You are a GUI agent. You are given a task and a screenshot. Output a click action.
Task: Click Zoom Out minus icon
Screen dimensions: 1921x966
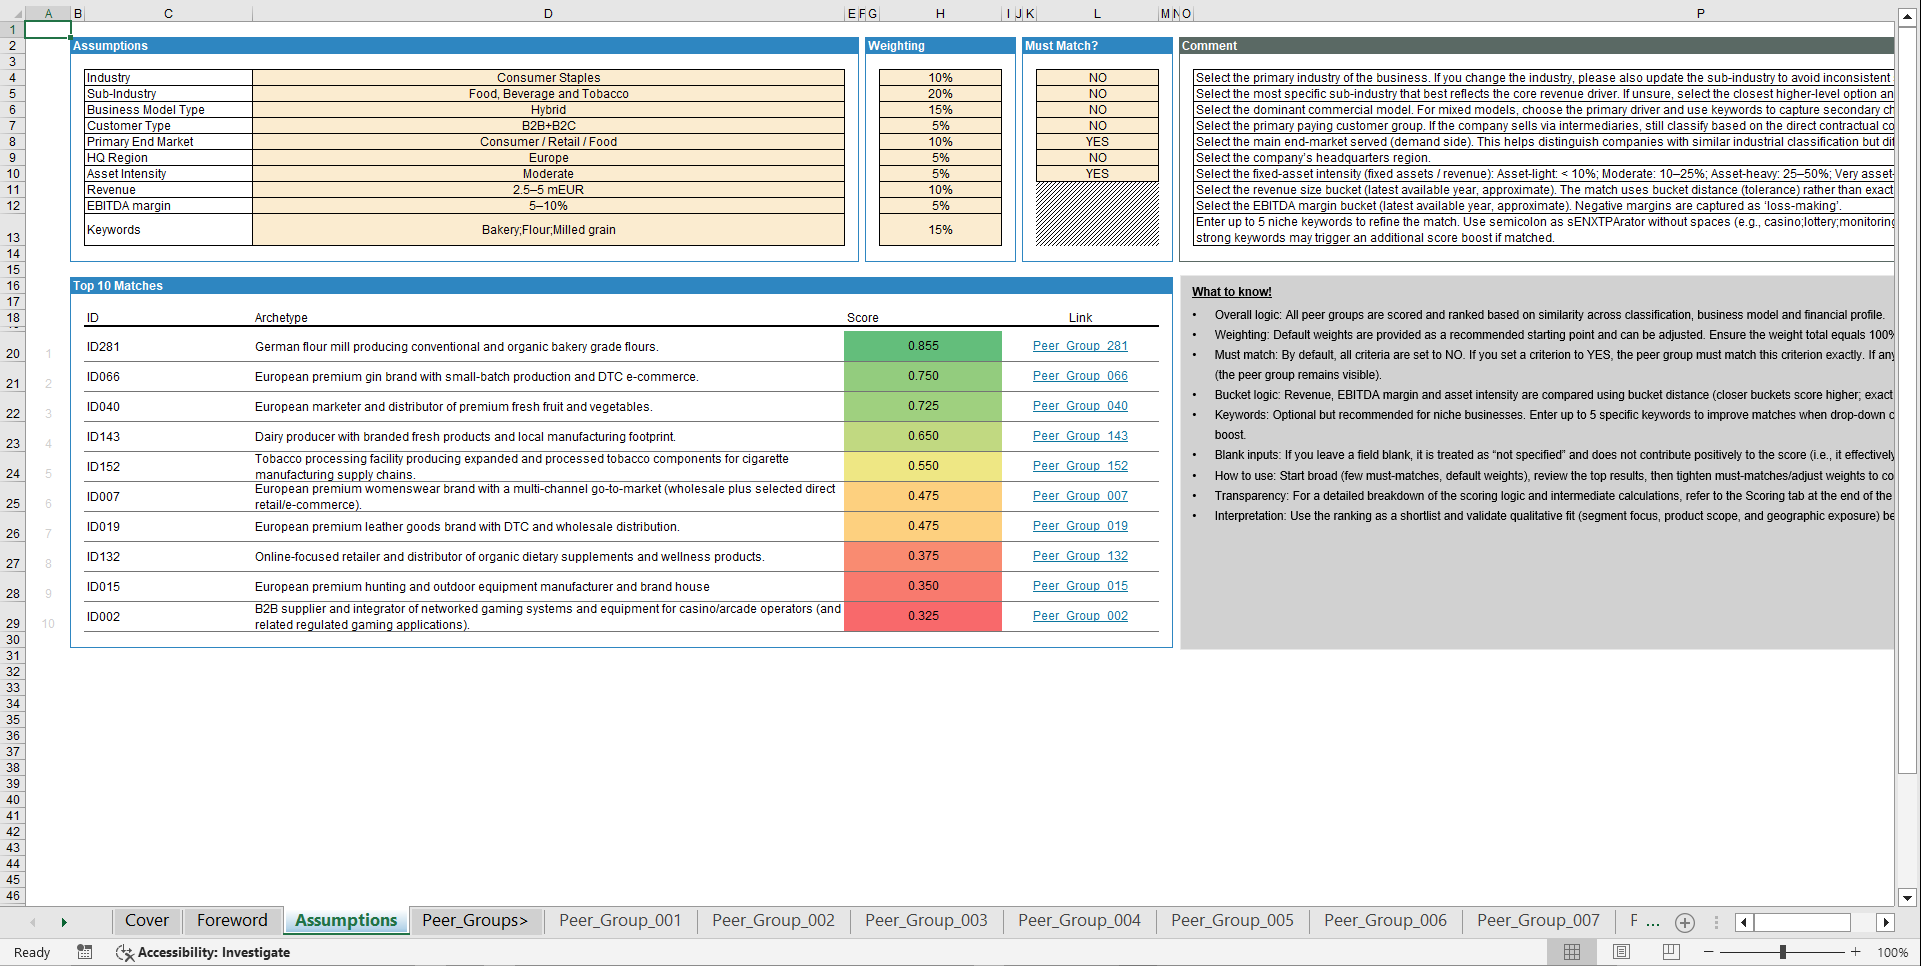[1709, 952]
